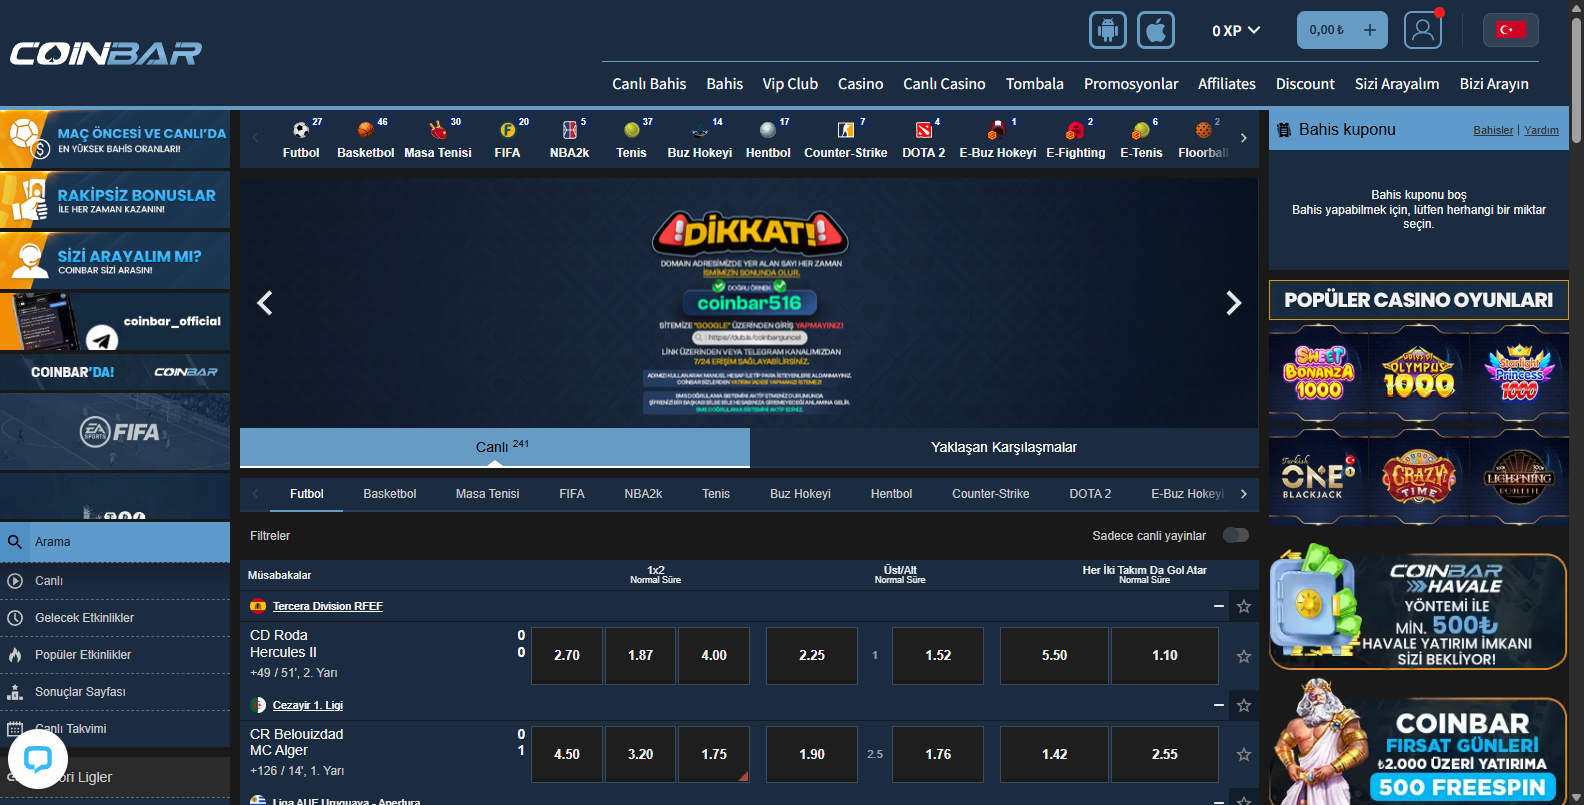1584x805 pixels.
Task: Select Basketbol icon in sports bar
Action: point(366,138)
